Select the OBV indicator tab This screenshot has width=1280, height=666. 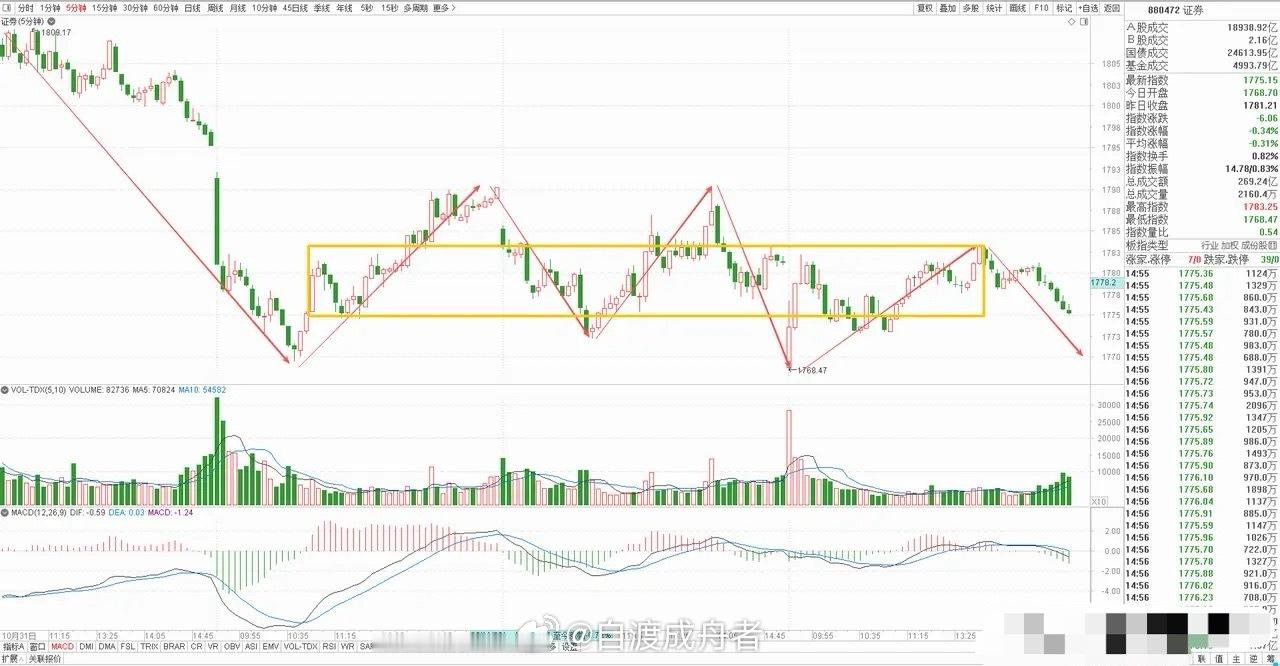232,647
